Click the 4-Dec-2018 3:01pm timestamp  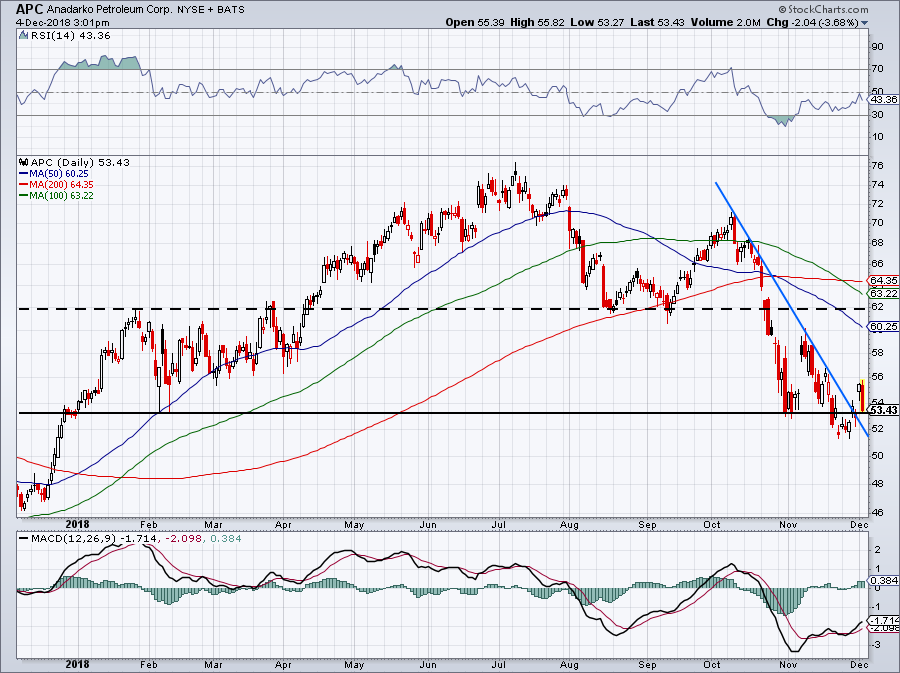[63, 23]
